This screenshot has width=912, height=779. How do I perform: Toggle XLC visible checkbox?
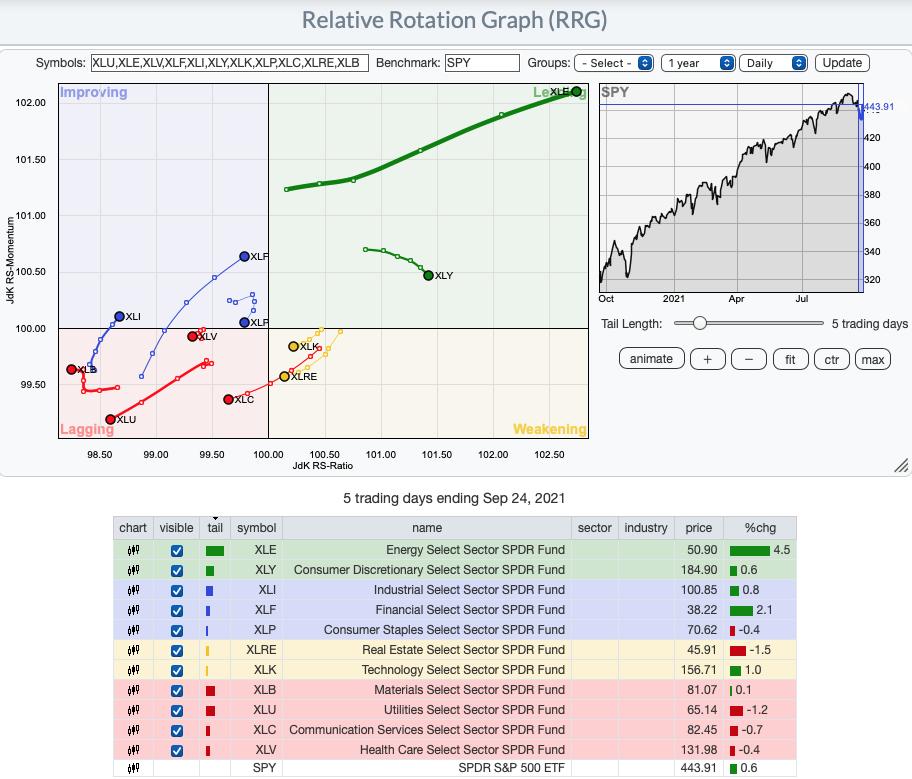[177, 731]
